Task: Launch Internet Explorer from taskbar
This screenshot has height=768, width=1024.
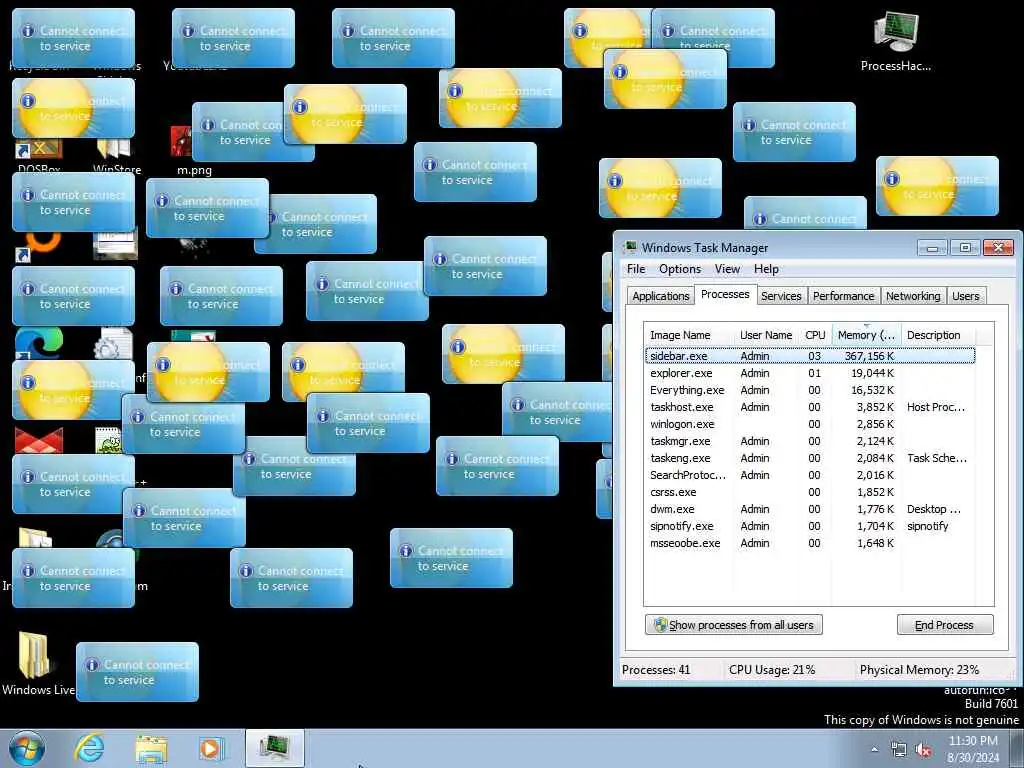Action: click(x=89, y=748)
